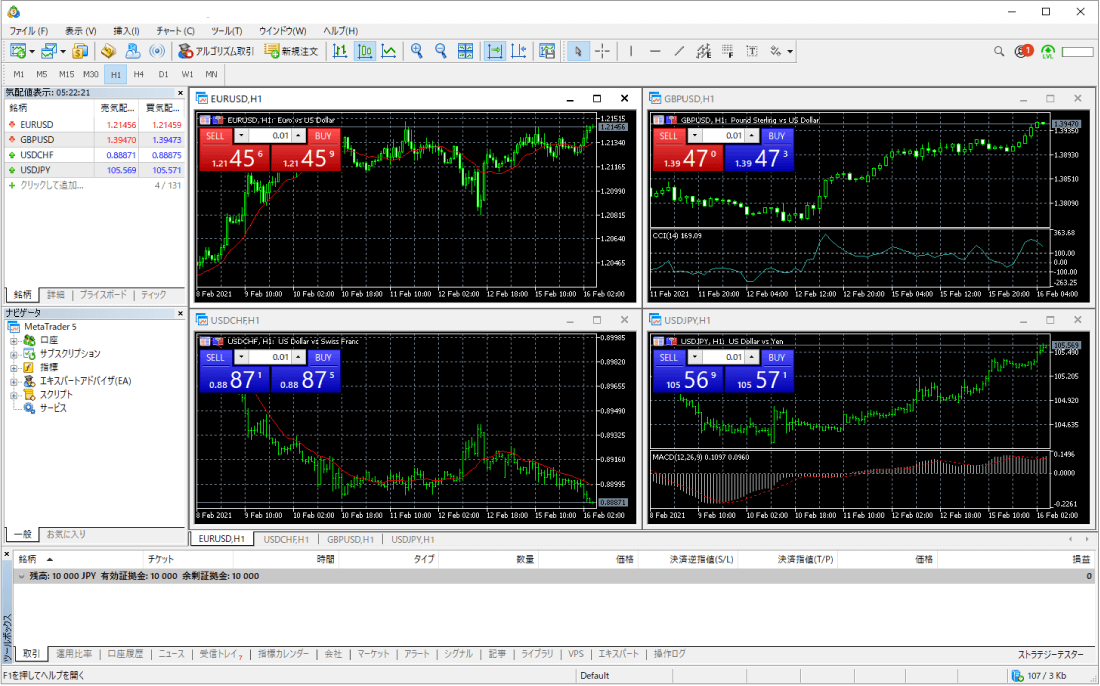This screenshot has height=686, width=1100.
Task: Select the crosshair cursor tool
Action: point(603,51)
